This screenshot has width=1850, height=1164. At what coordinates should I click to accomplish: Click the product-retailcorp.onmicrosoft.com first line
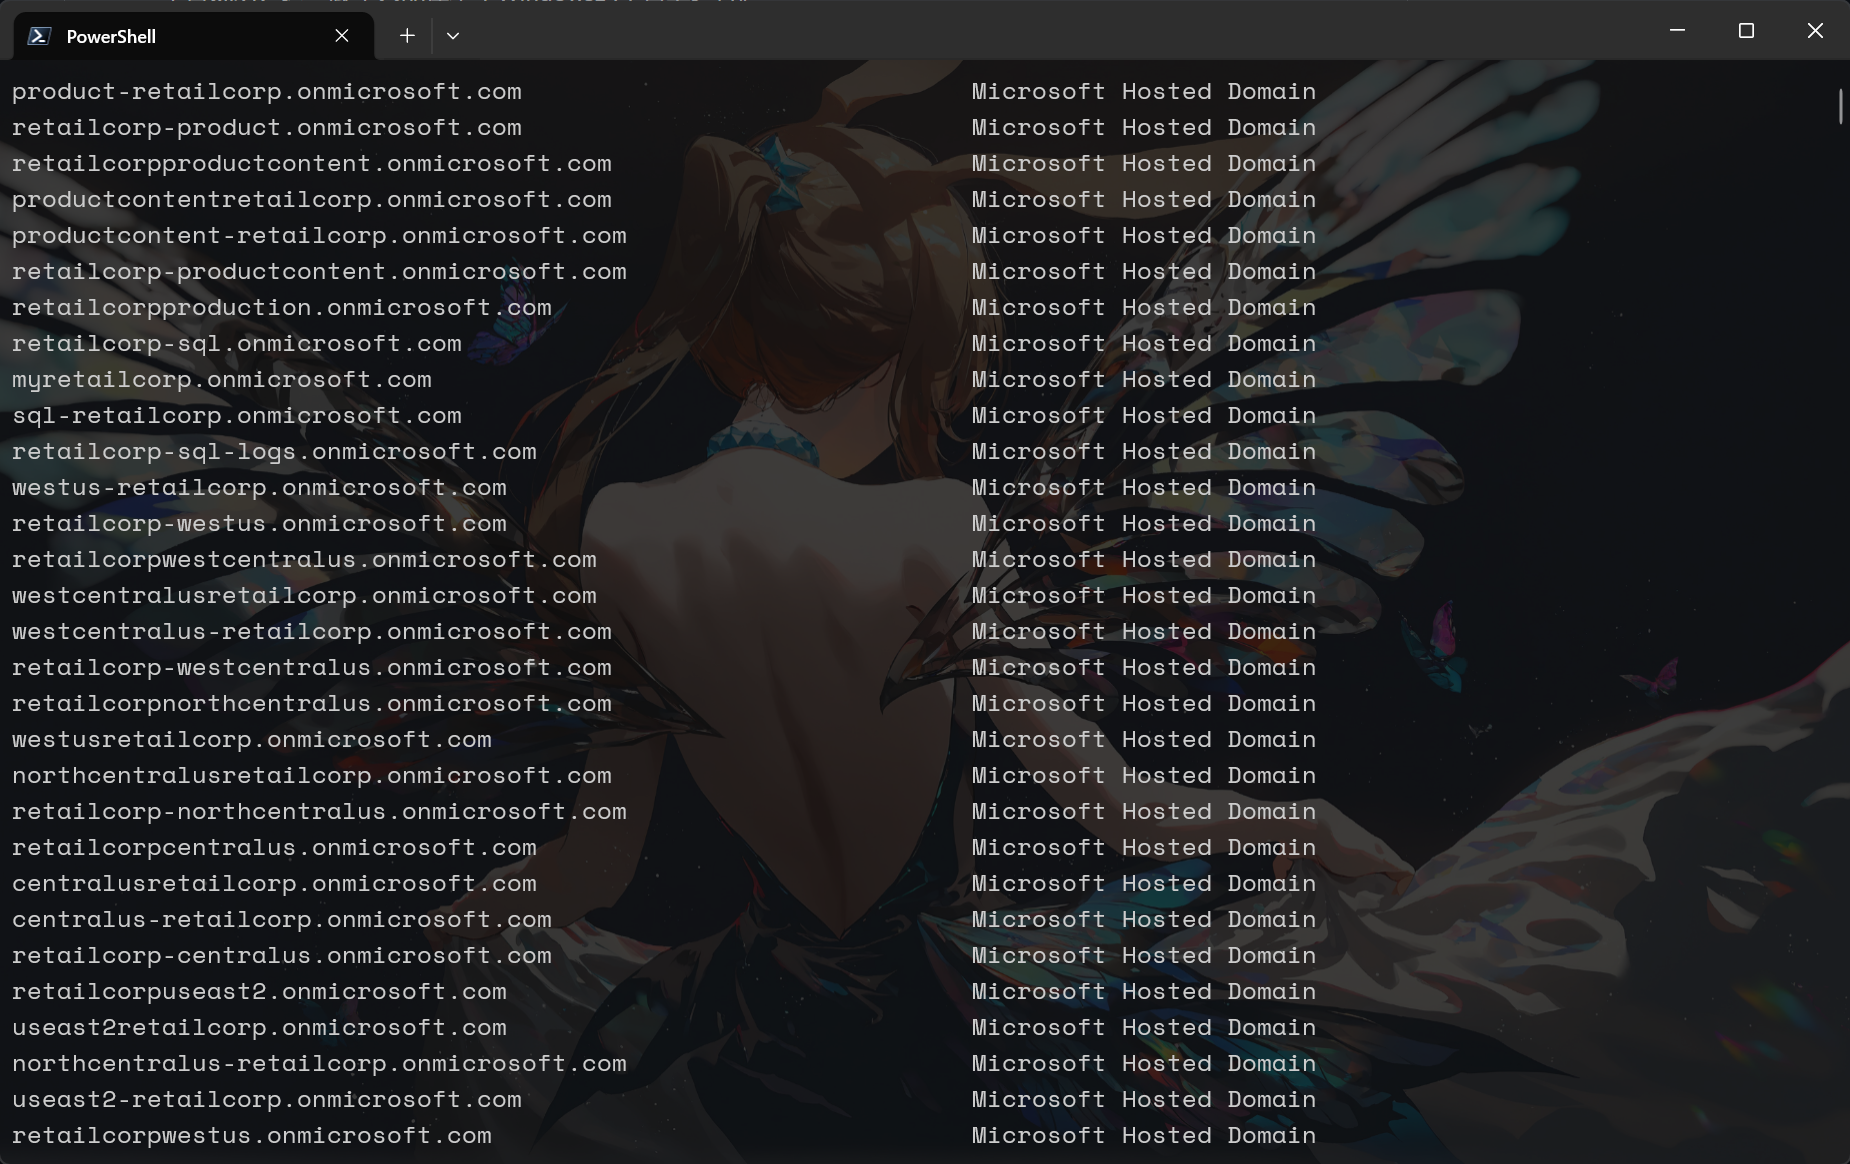267,92
